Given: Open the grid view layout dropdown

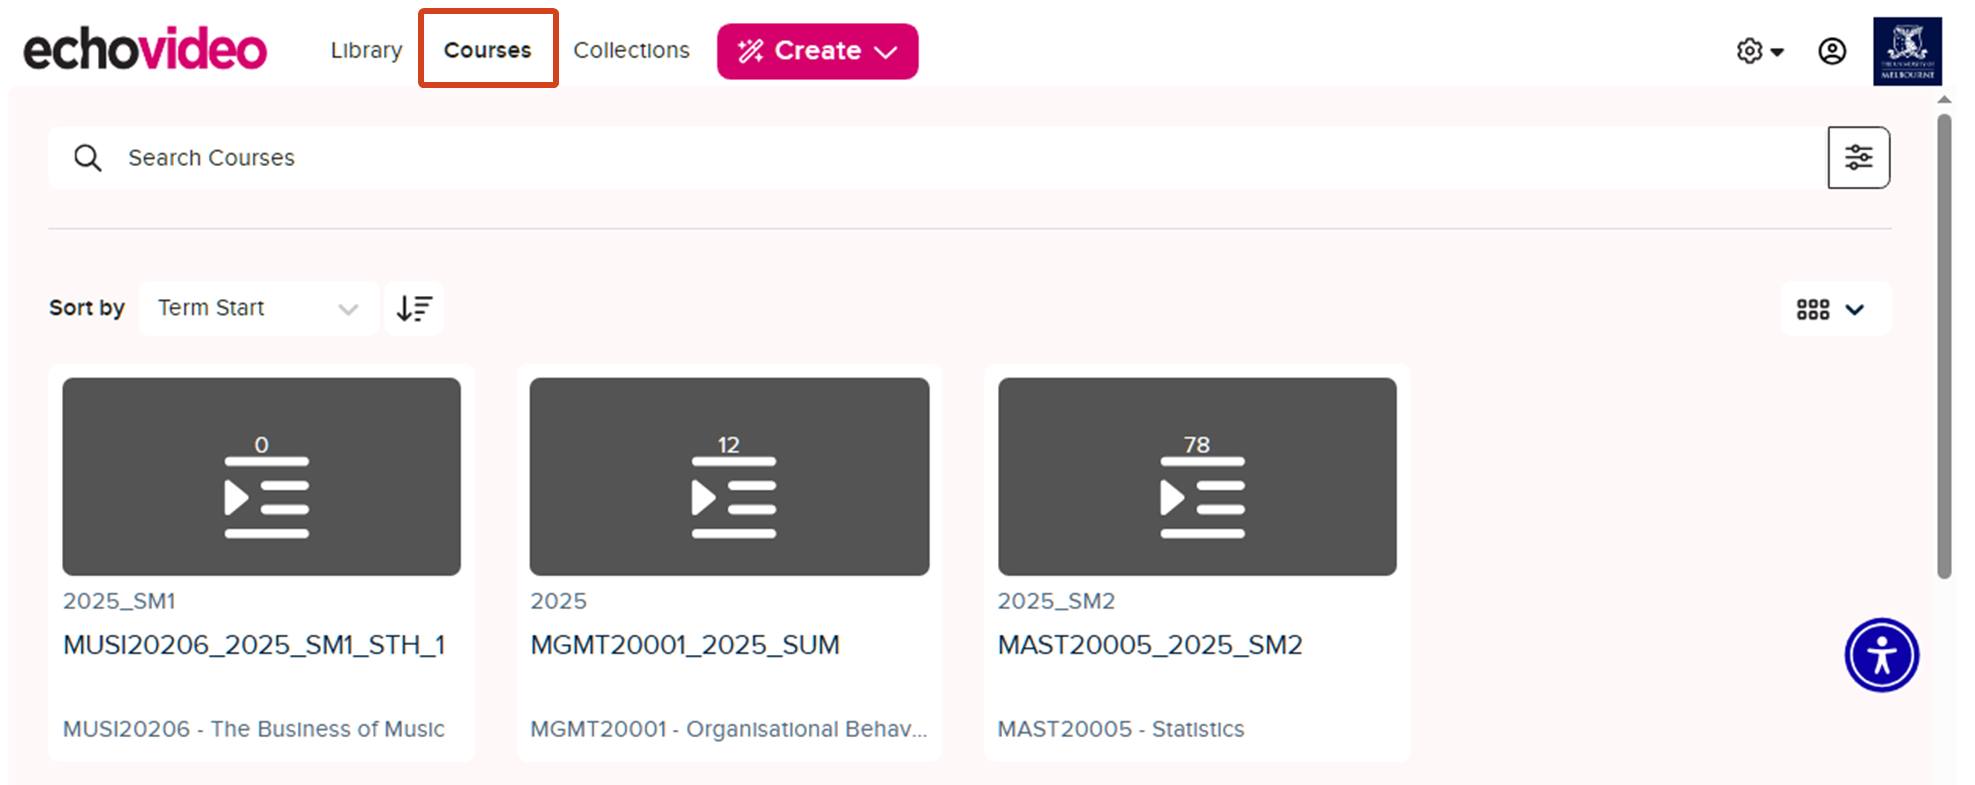Looking at the screenshot, I should pos(1834,309).
